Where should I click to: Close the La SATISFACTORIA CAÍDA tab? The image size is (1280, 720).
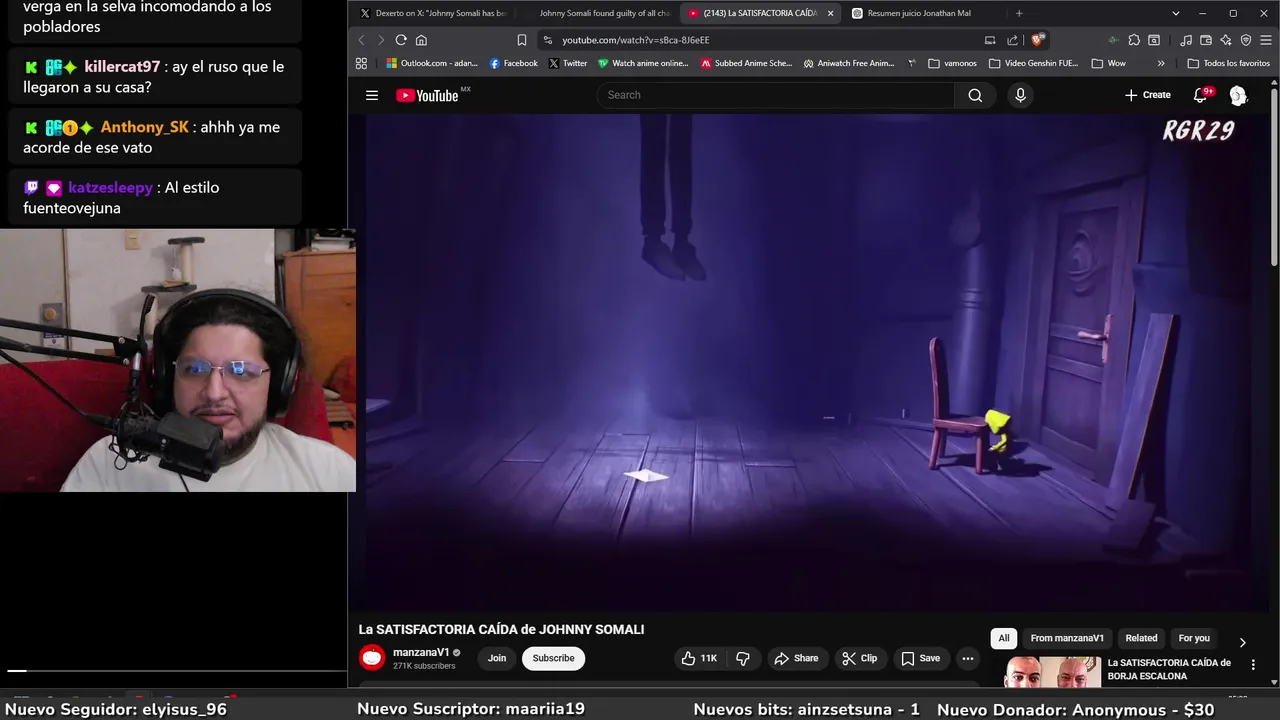830,13
